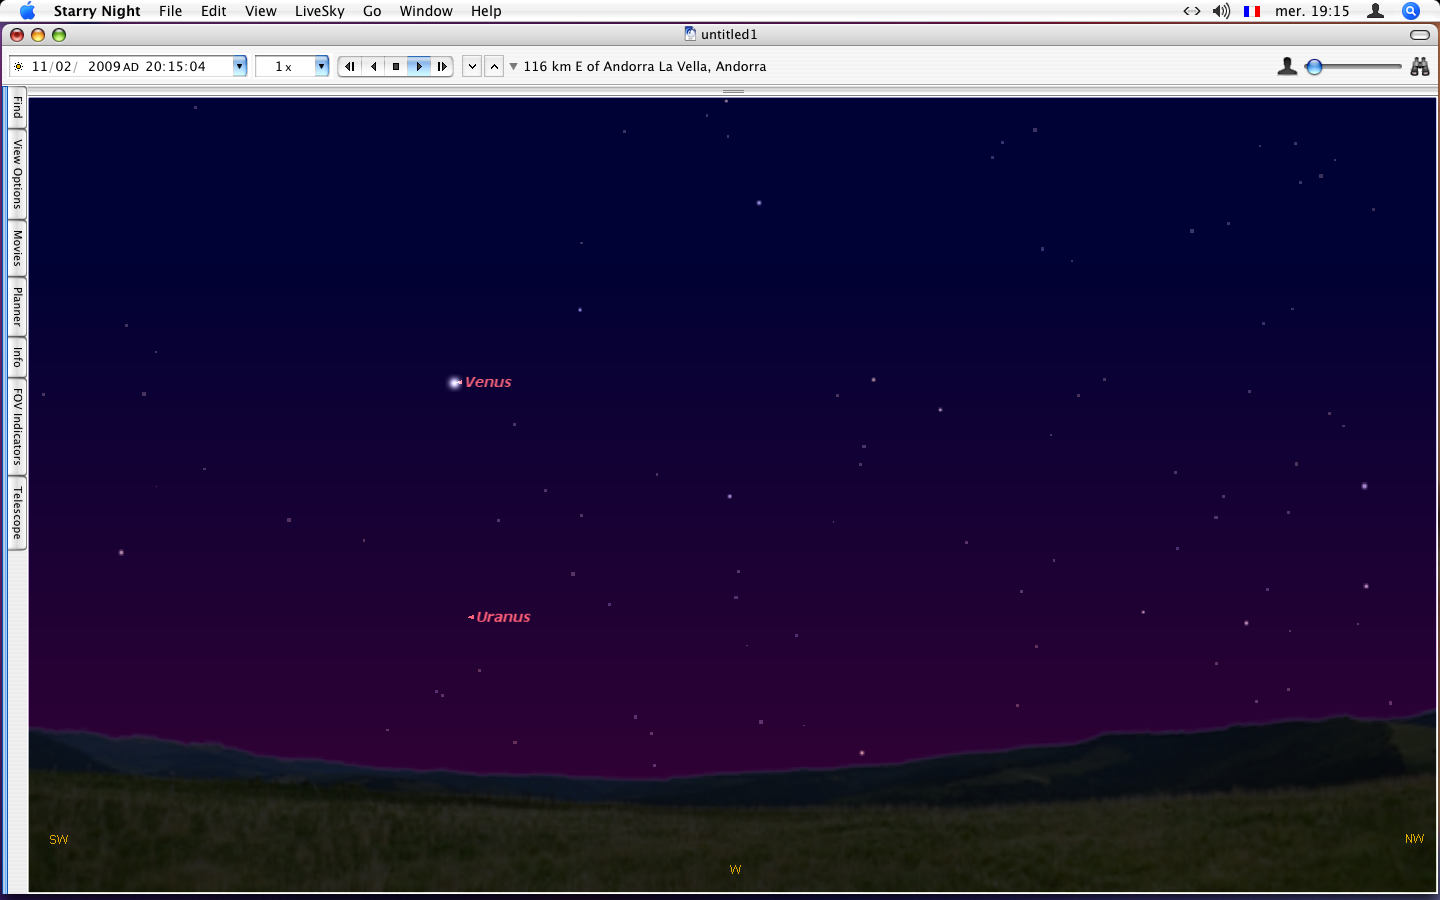Click the person icon left of zoom slider
Viewport: 1440px width, 900px height.
(x=1287, y=67)
